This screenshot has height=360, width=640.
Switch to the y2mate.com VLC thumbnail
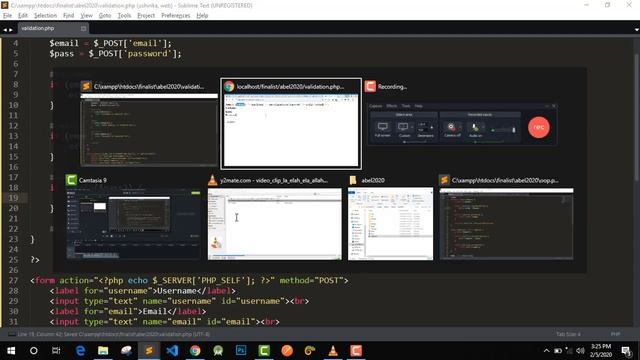(275, 217)
